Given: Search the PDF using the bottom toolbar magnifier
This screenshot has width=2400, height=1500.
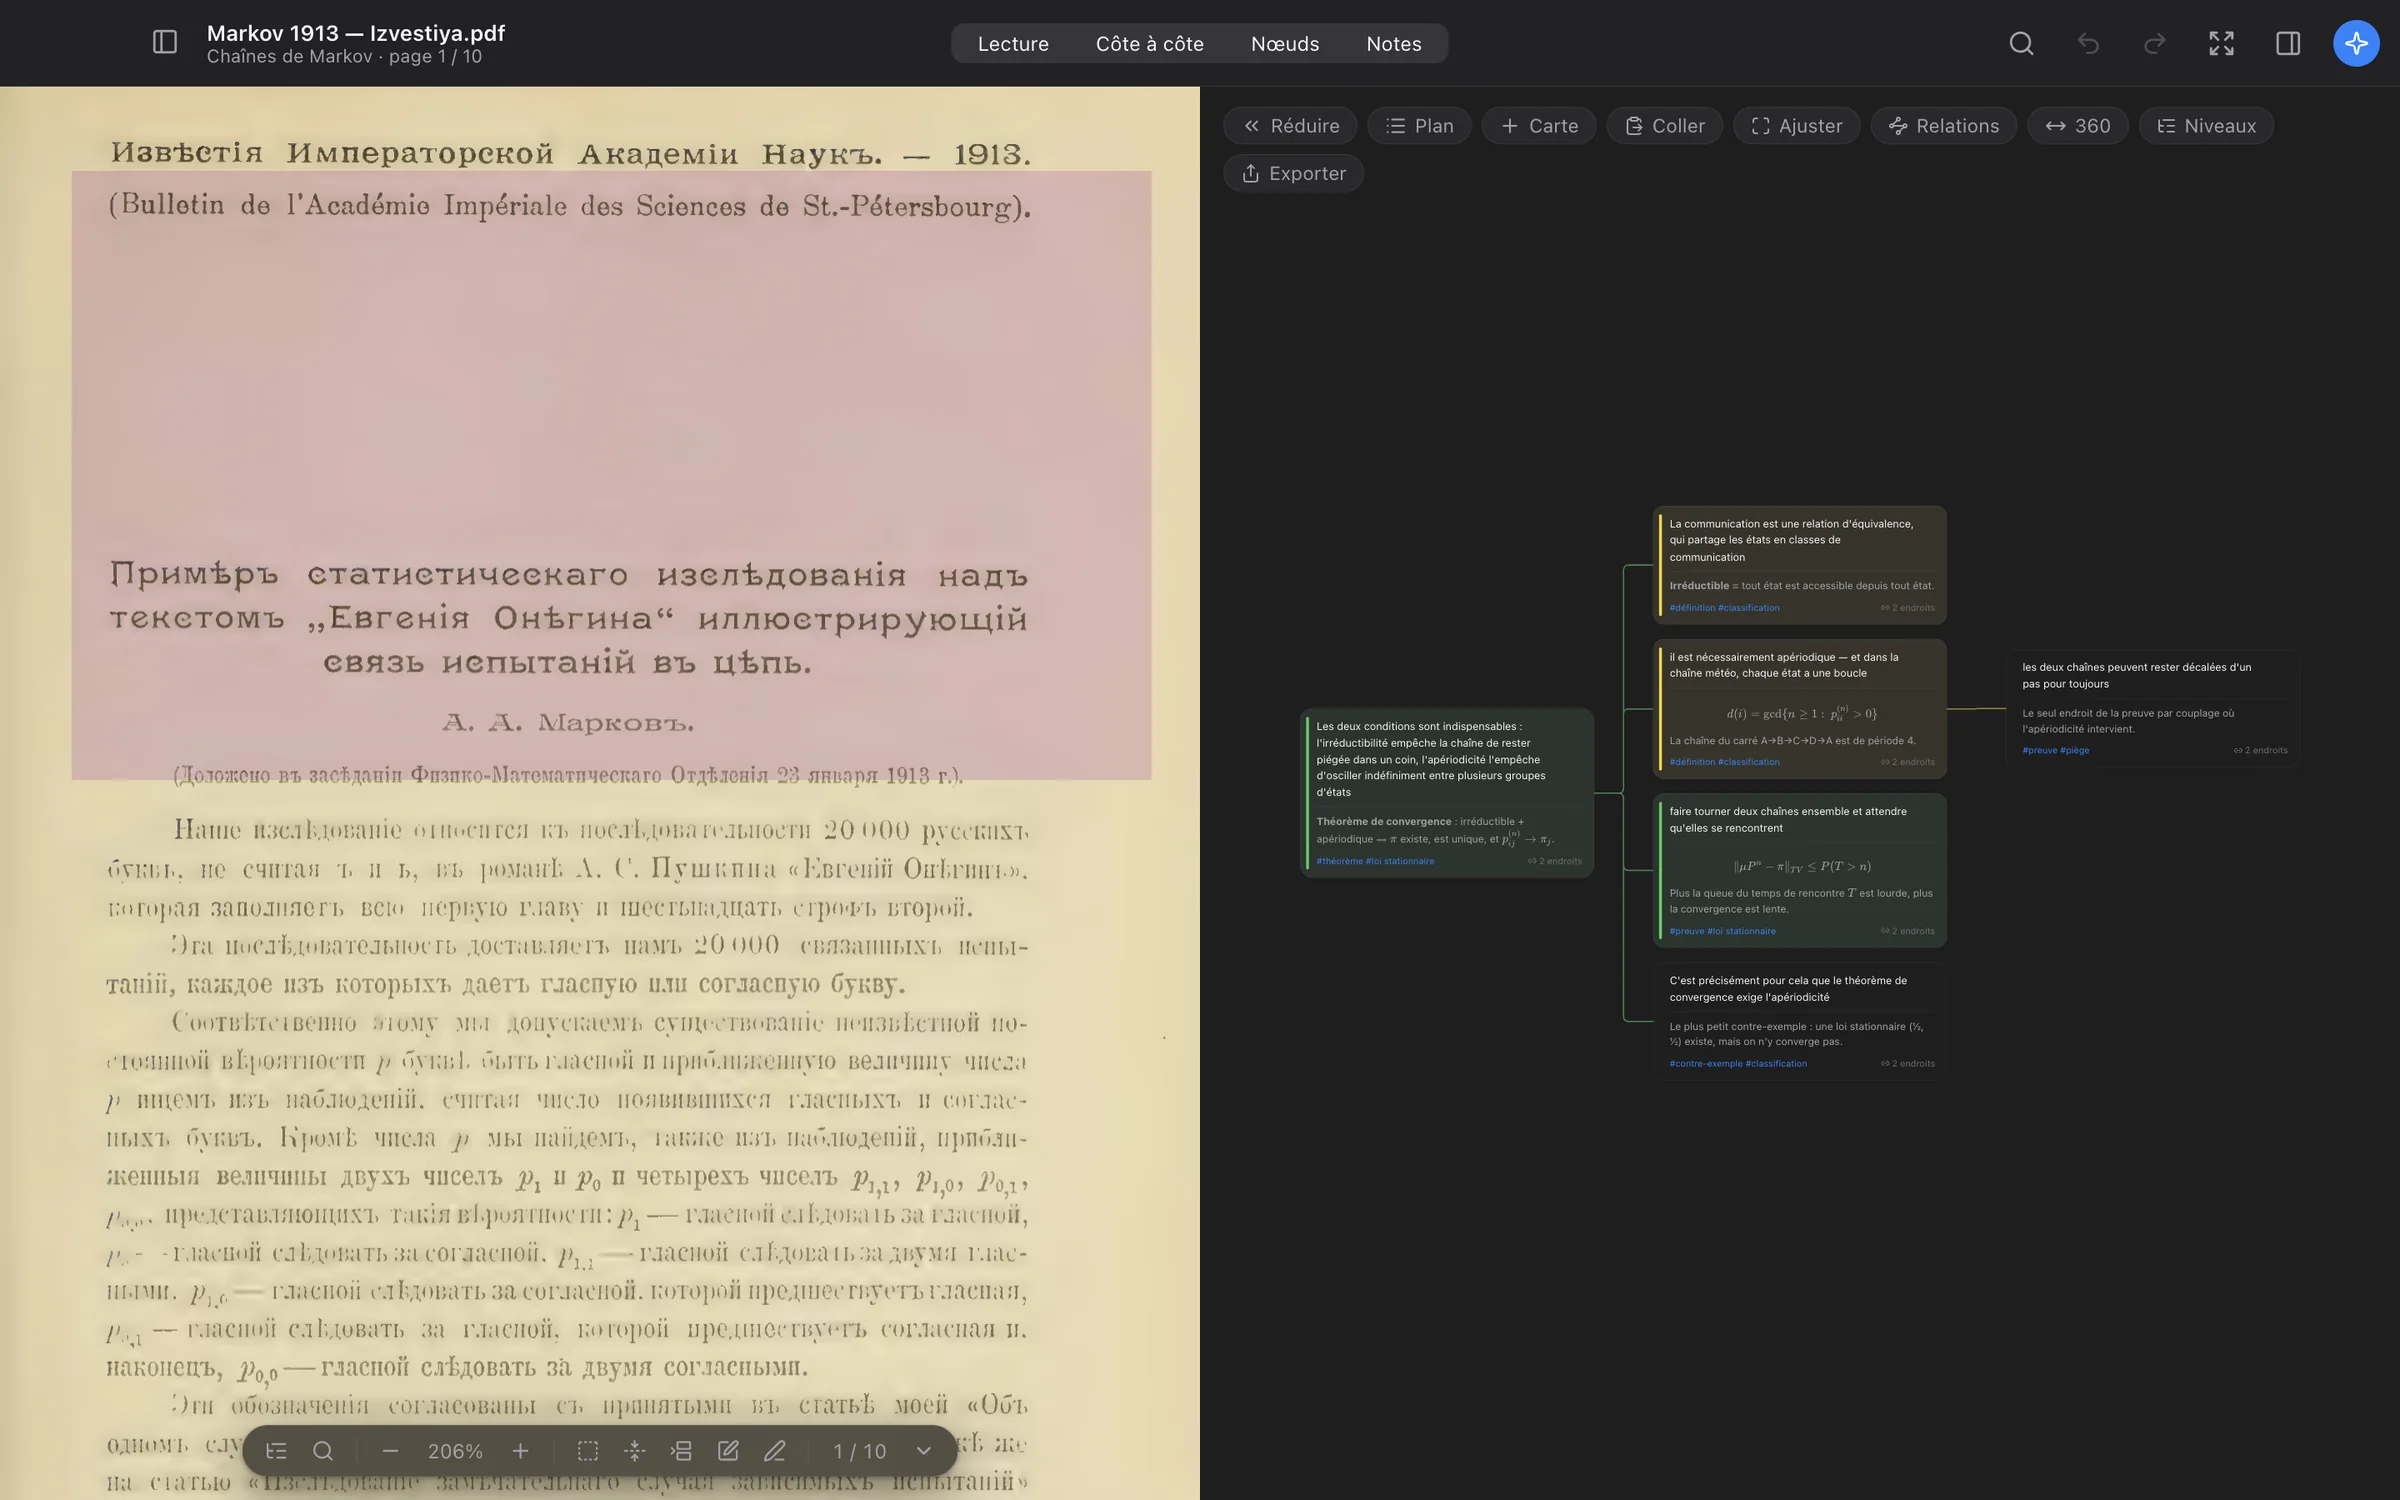Looking at the screenshot, I should (323, 1451).
